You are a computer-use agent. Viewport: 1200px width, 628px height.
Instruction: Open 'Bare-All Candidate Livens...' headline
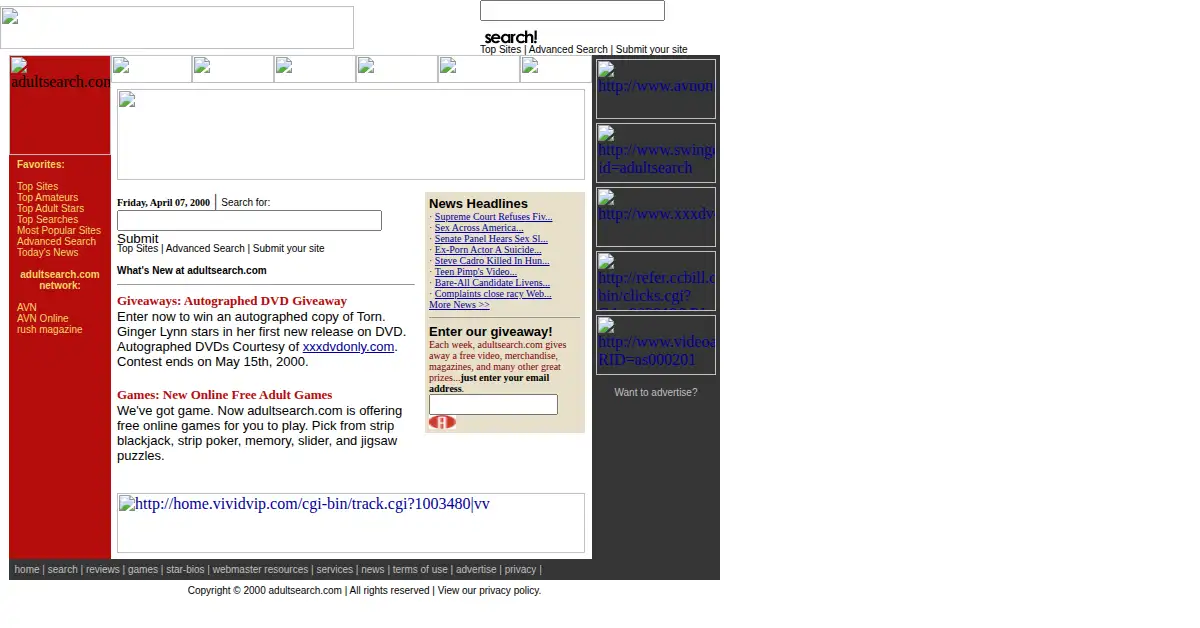492,282
